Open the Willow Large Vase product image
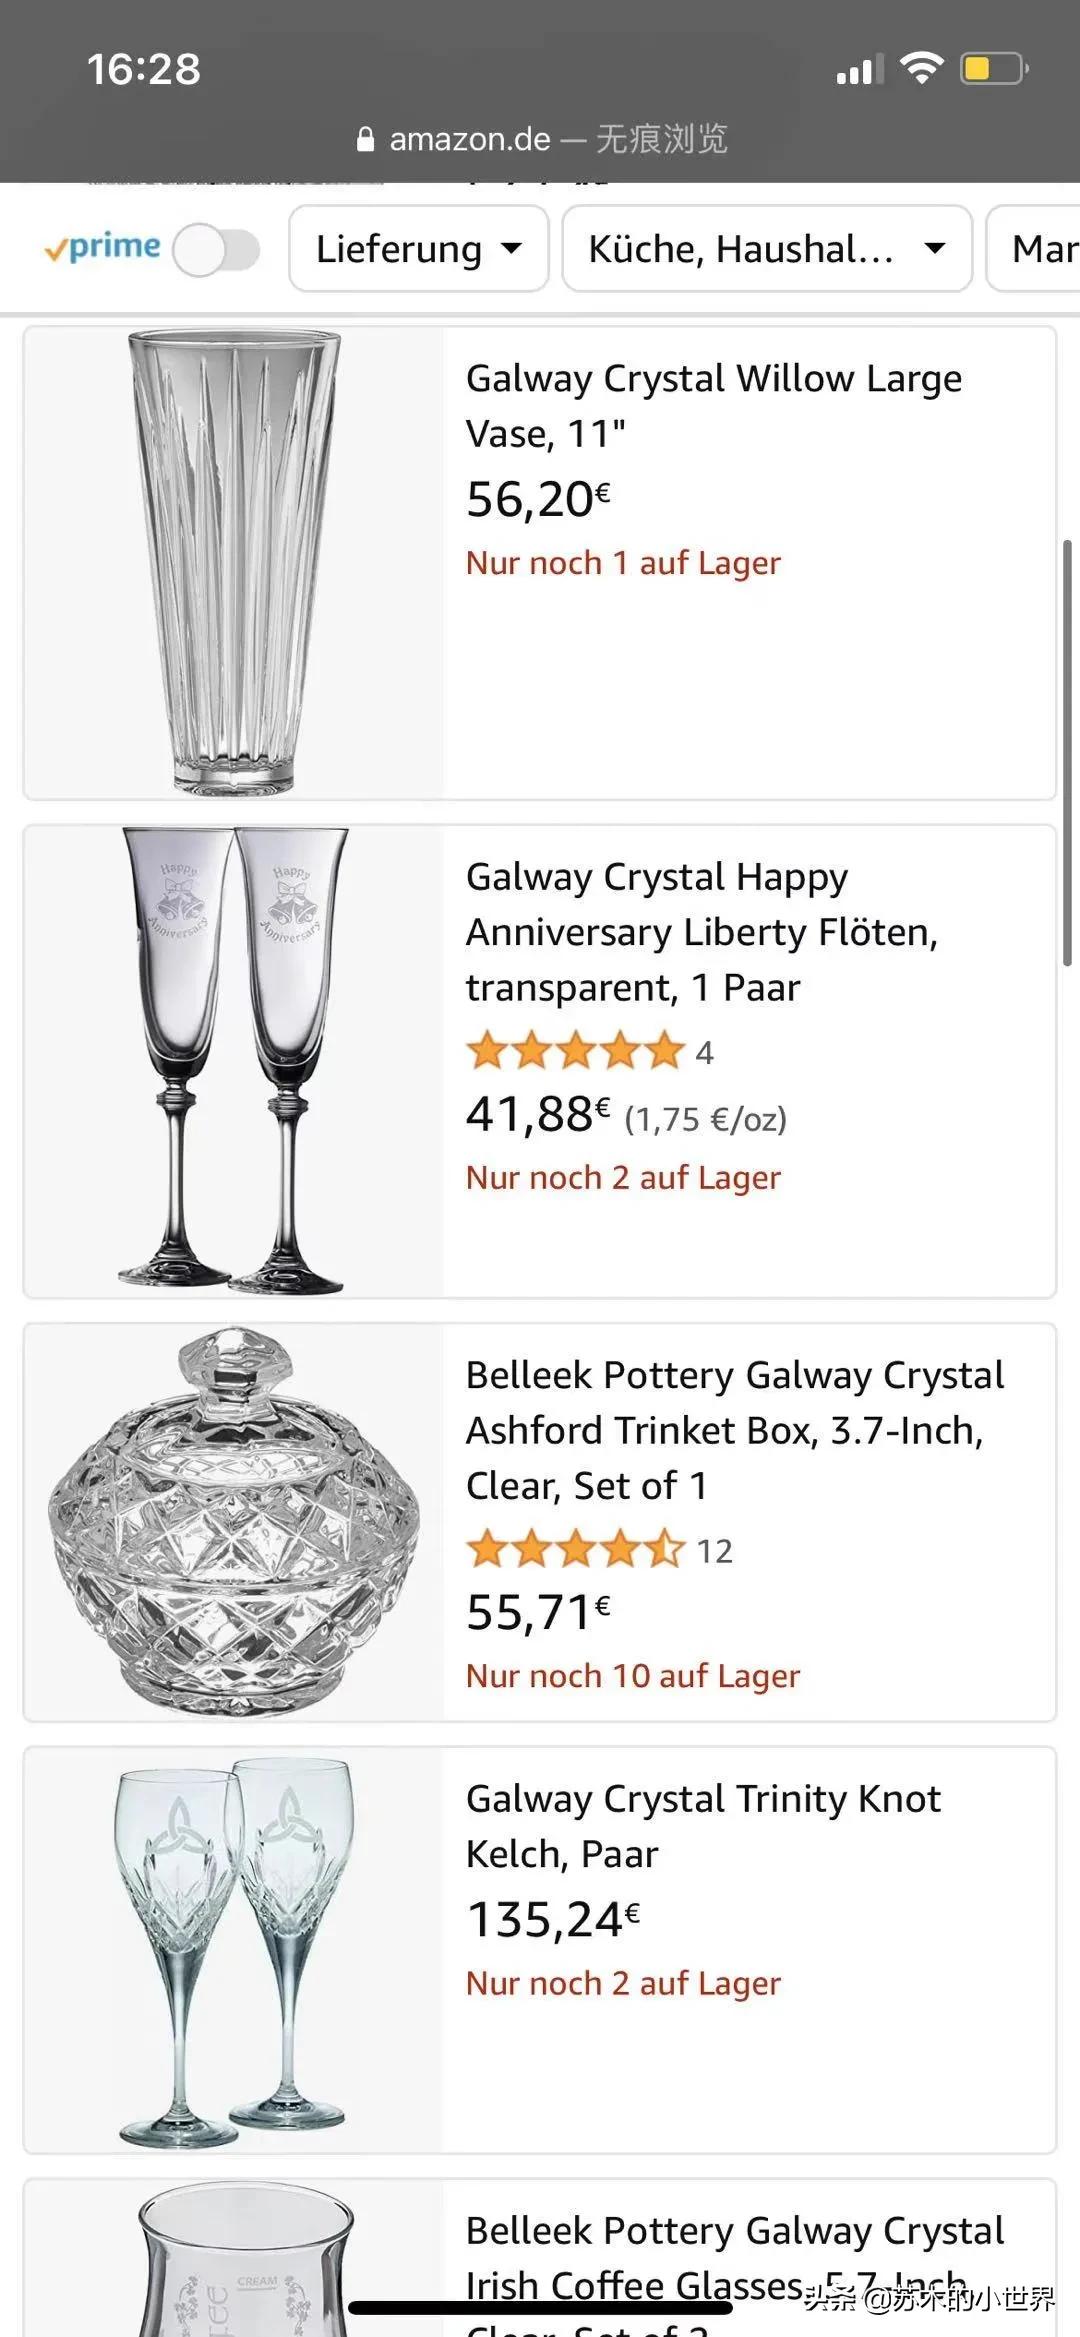1080x2337 pixels. 234,563
